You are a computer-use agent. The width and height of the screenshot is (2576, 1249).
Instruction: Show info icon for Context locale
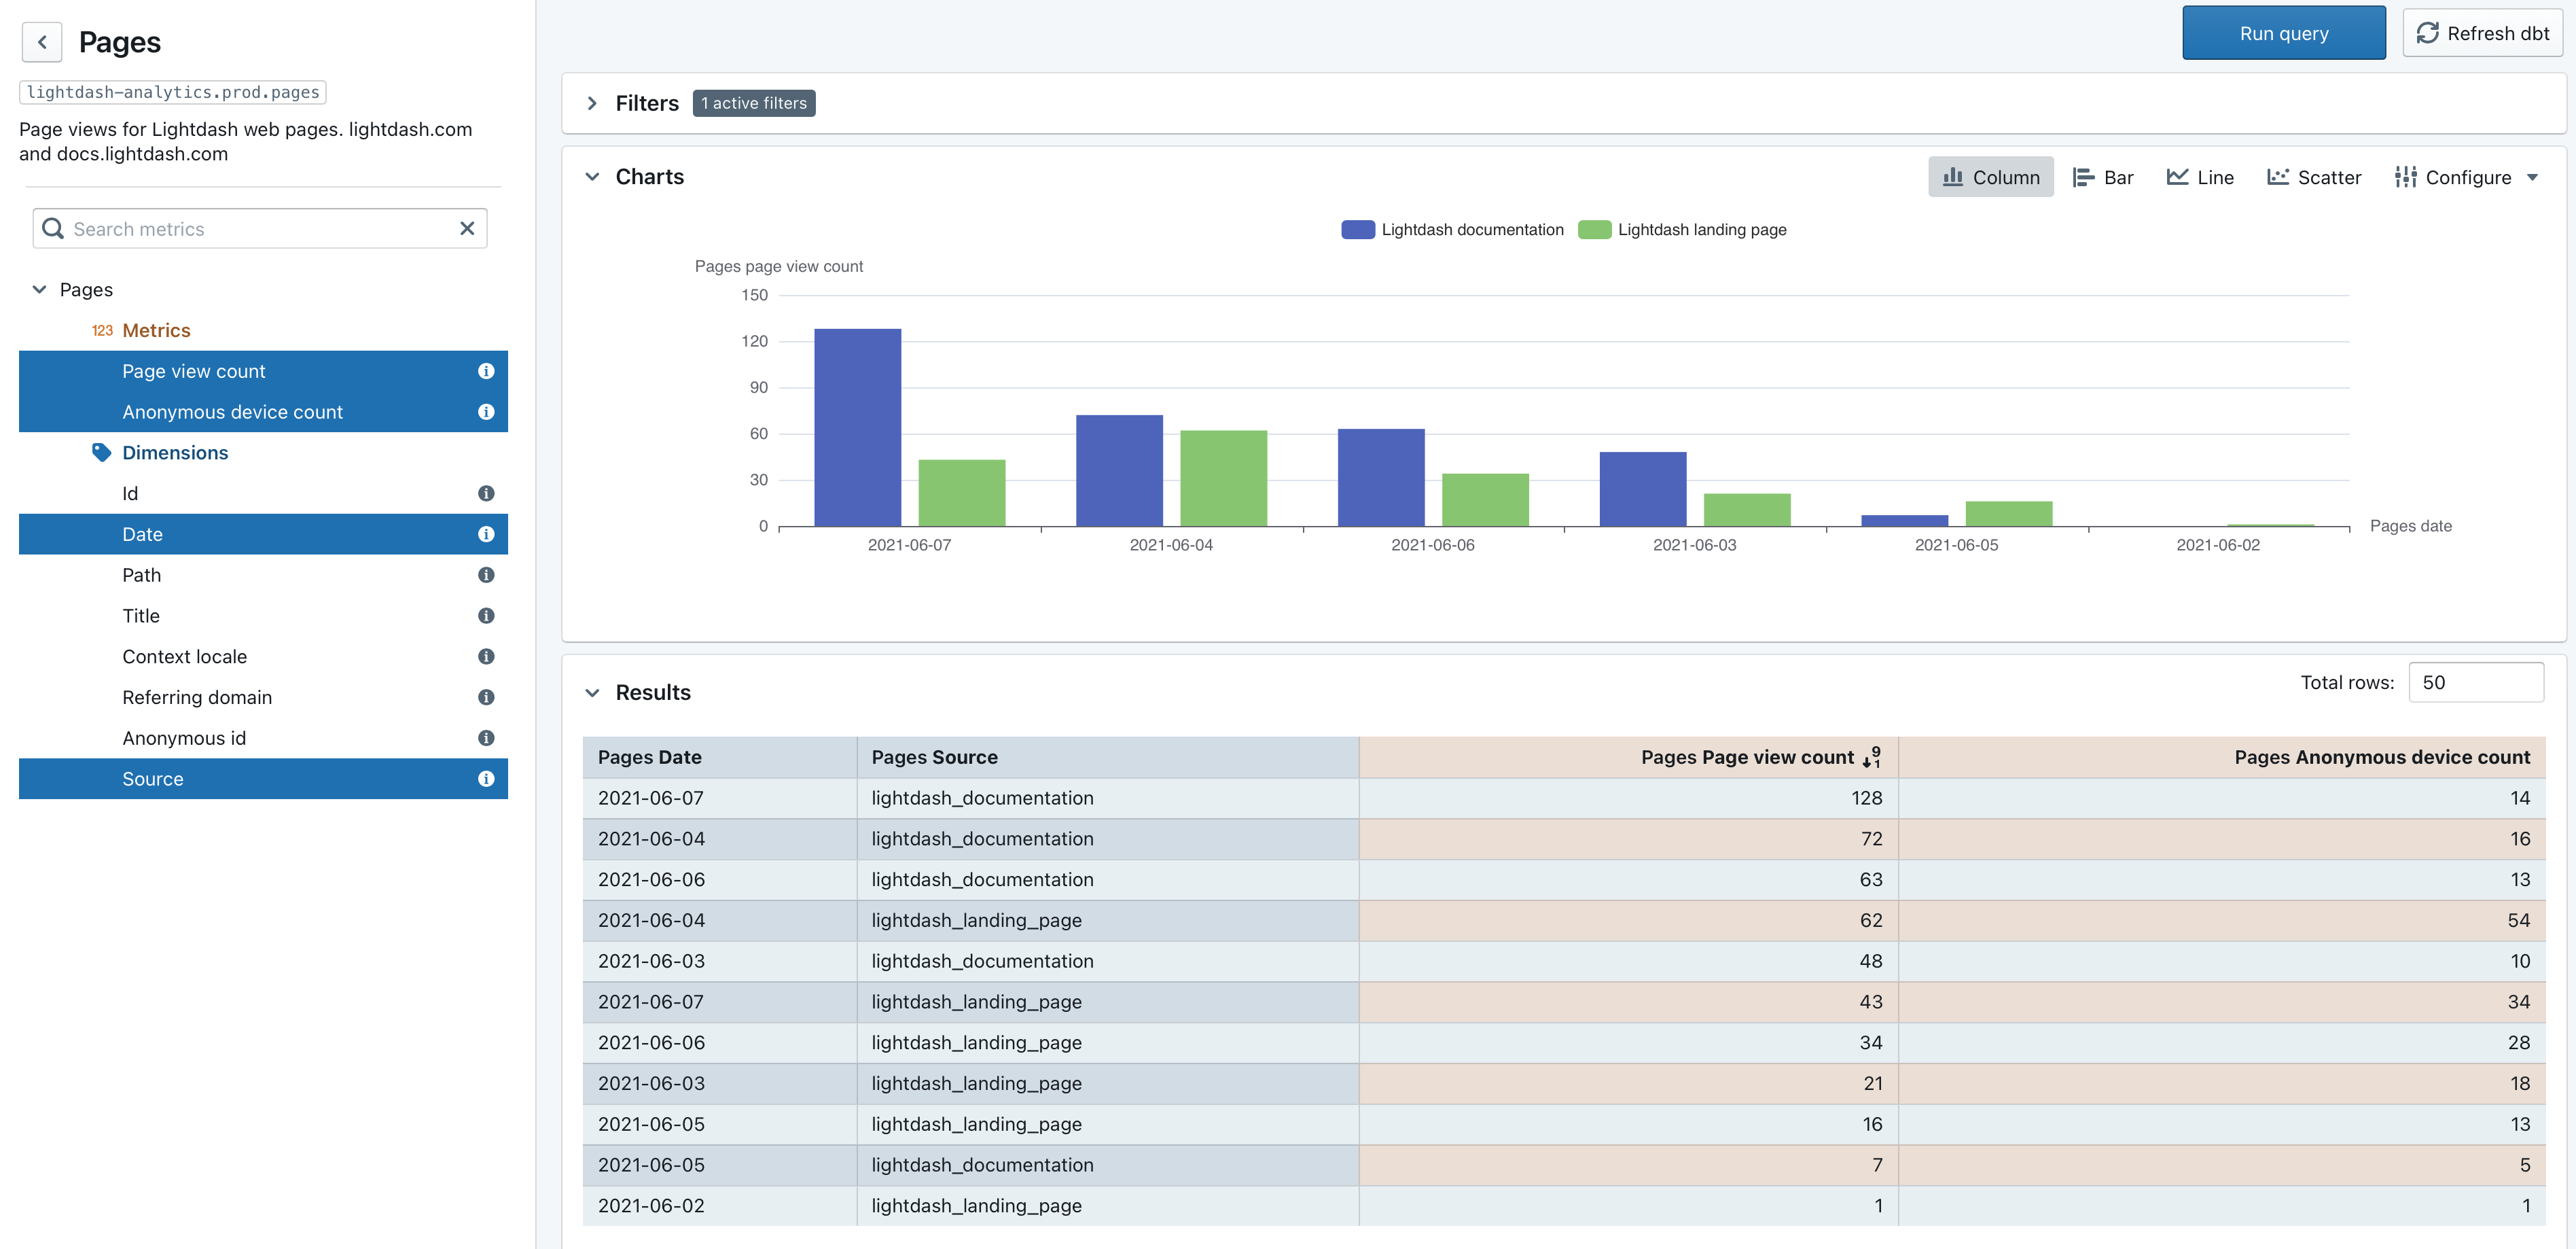[x=486, y=657]
